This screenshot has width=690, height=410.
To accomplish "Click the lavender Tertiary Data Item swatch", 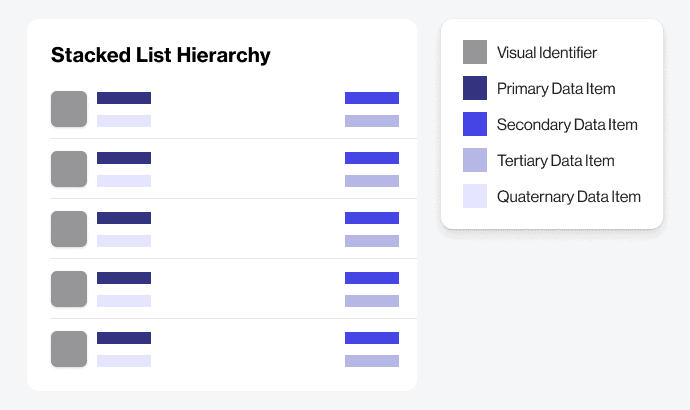I will tap(475, 160).
